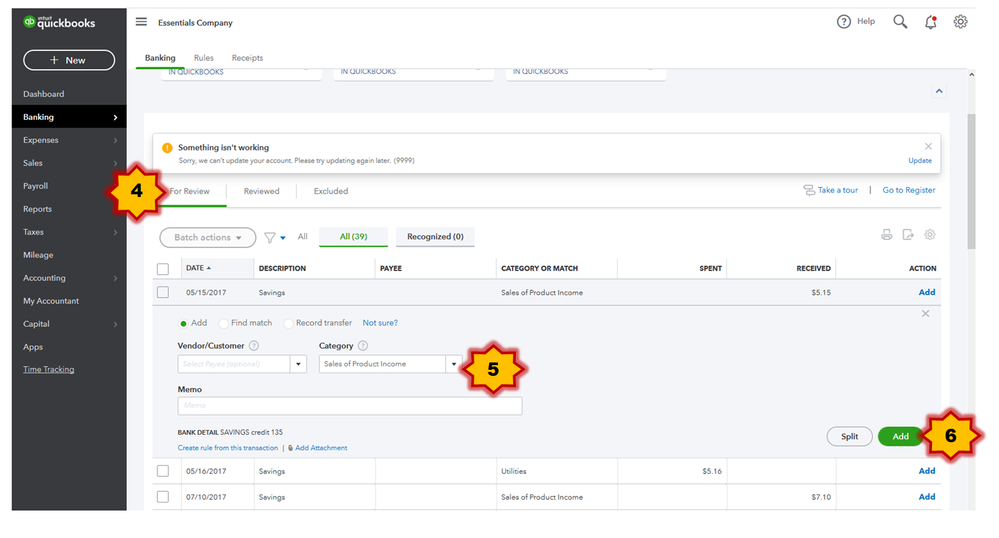Expand the Sales sidebar submenu

tap(115, 163)
